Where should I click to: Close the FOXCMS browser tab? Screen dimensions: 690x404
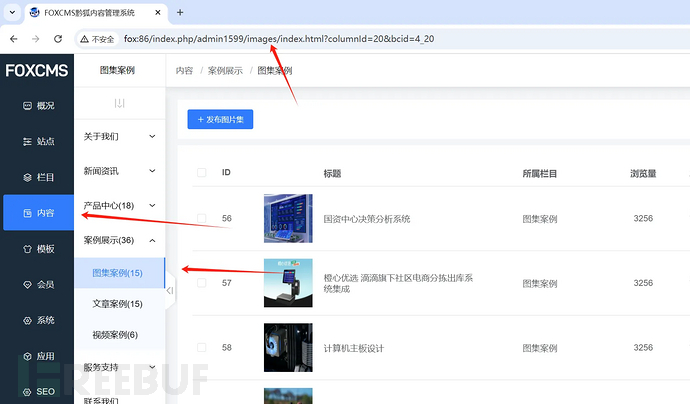158,12
